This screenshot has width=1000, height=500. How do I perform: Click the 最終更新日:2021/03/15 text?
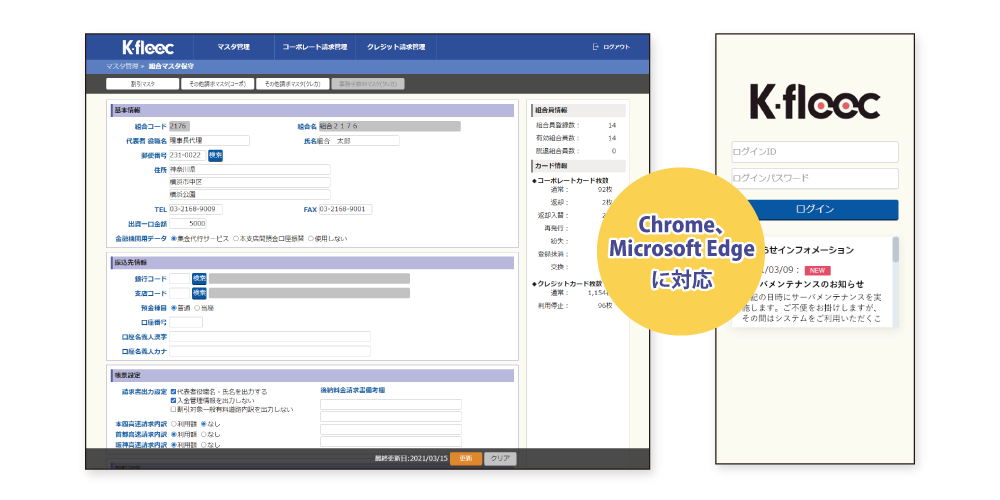pos(413,459)
